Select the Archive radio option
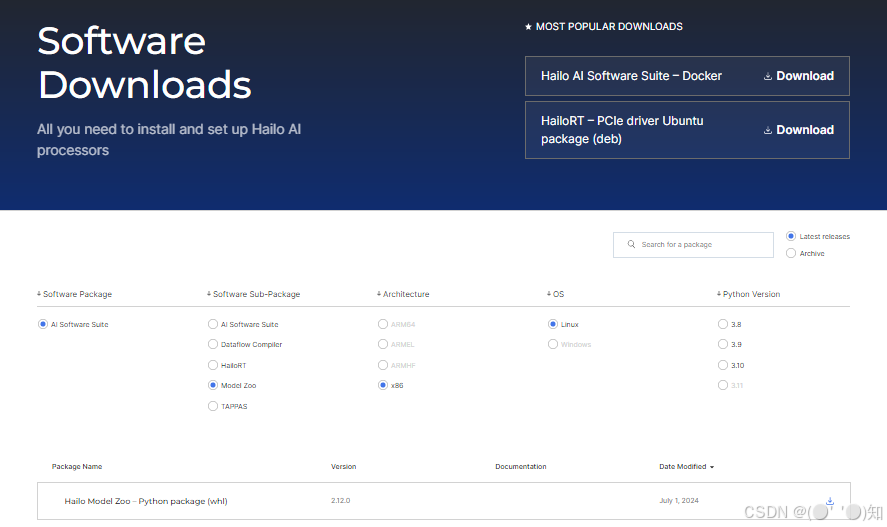This screenshot has height=527, width=887. point(791,253)
